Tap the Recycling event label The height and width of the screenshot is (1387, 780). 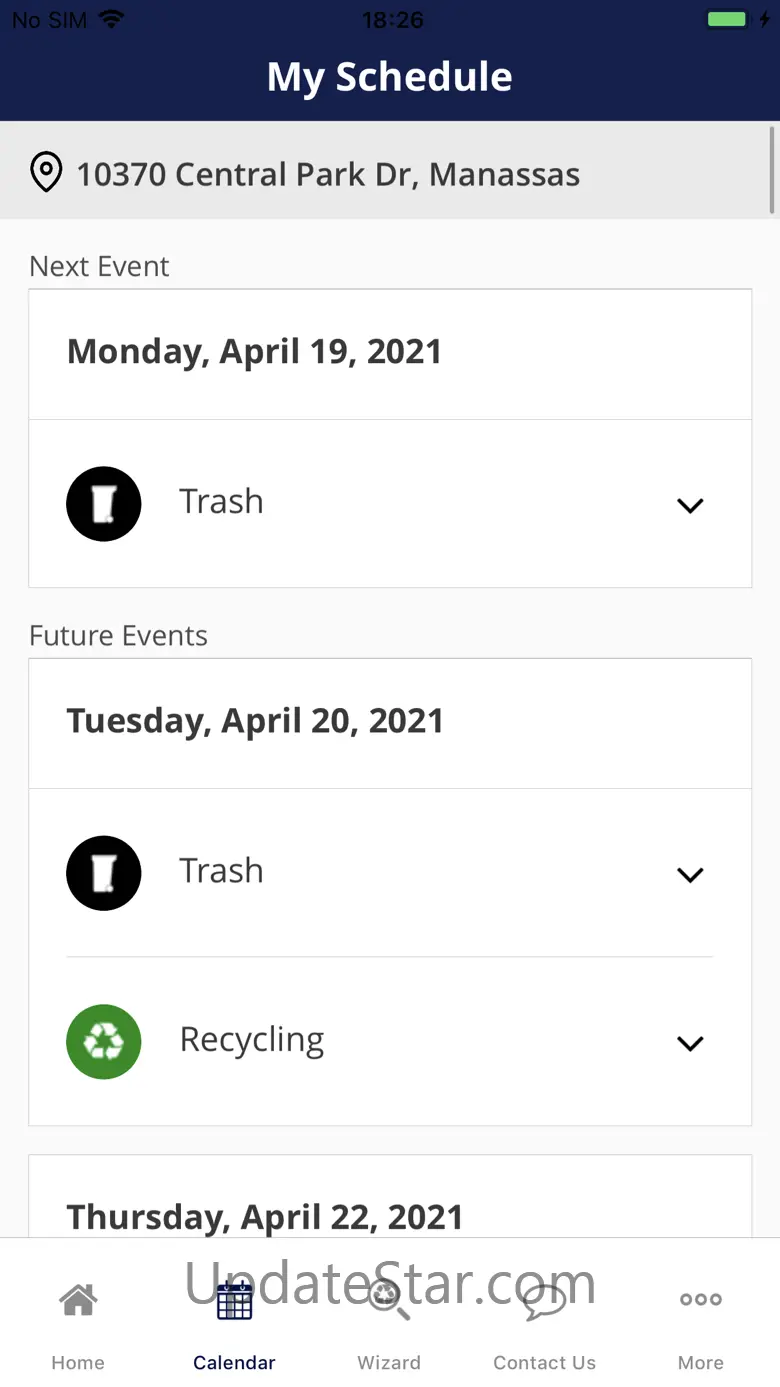tap(252, 1040)
